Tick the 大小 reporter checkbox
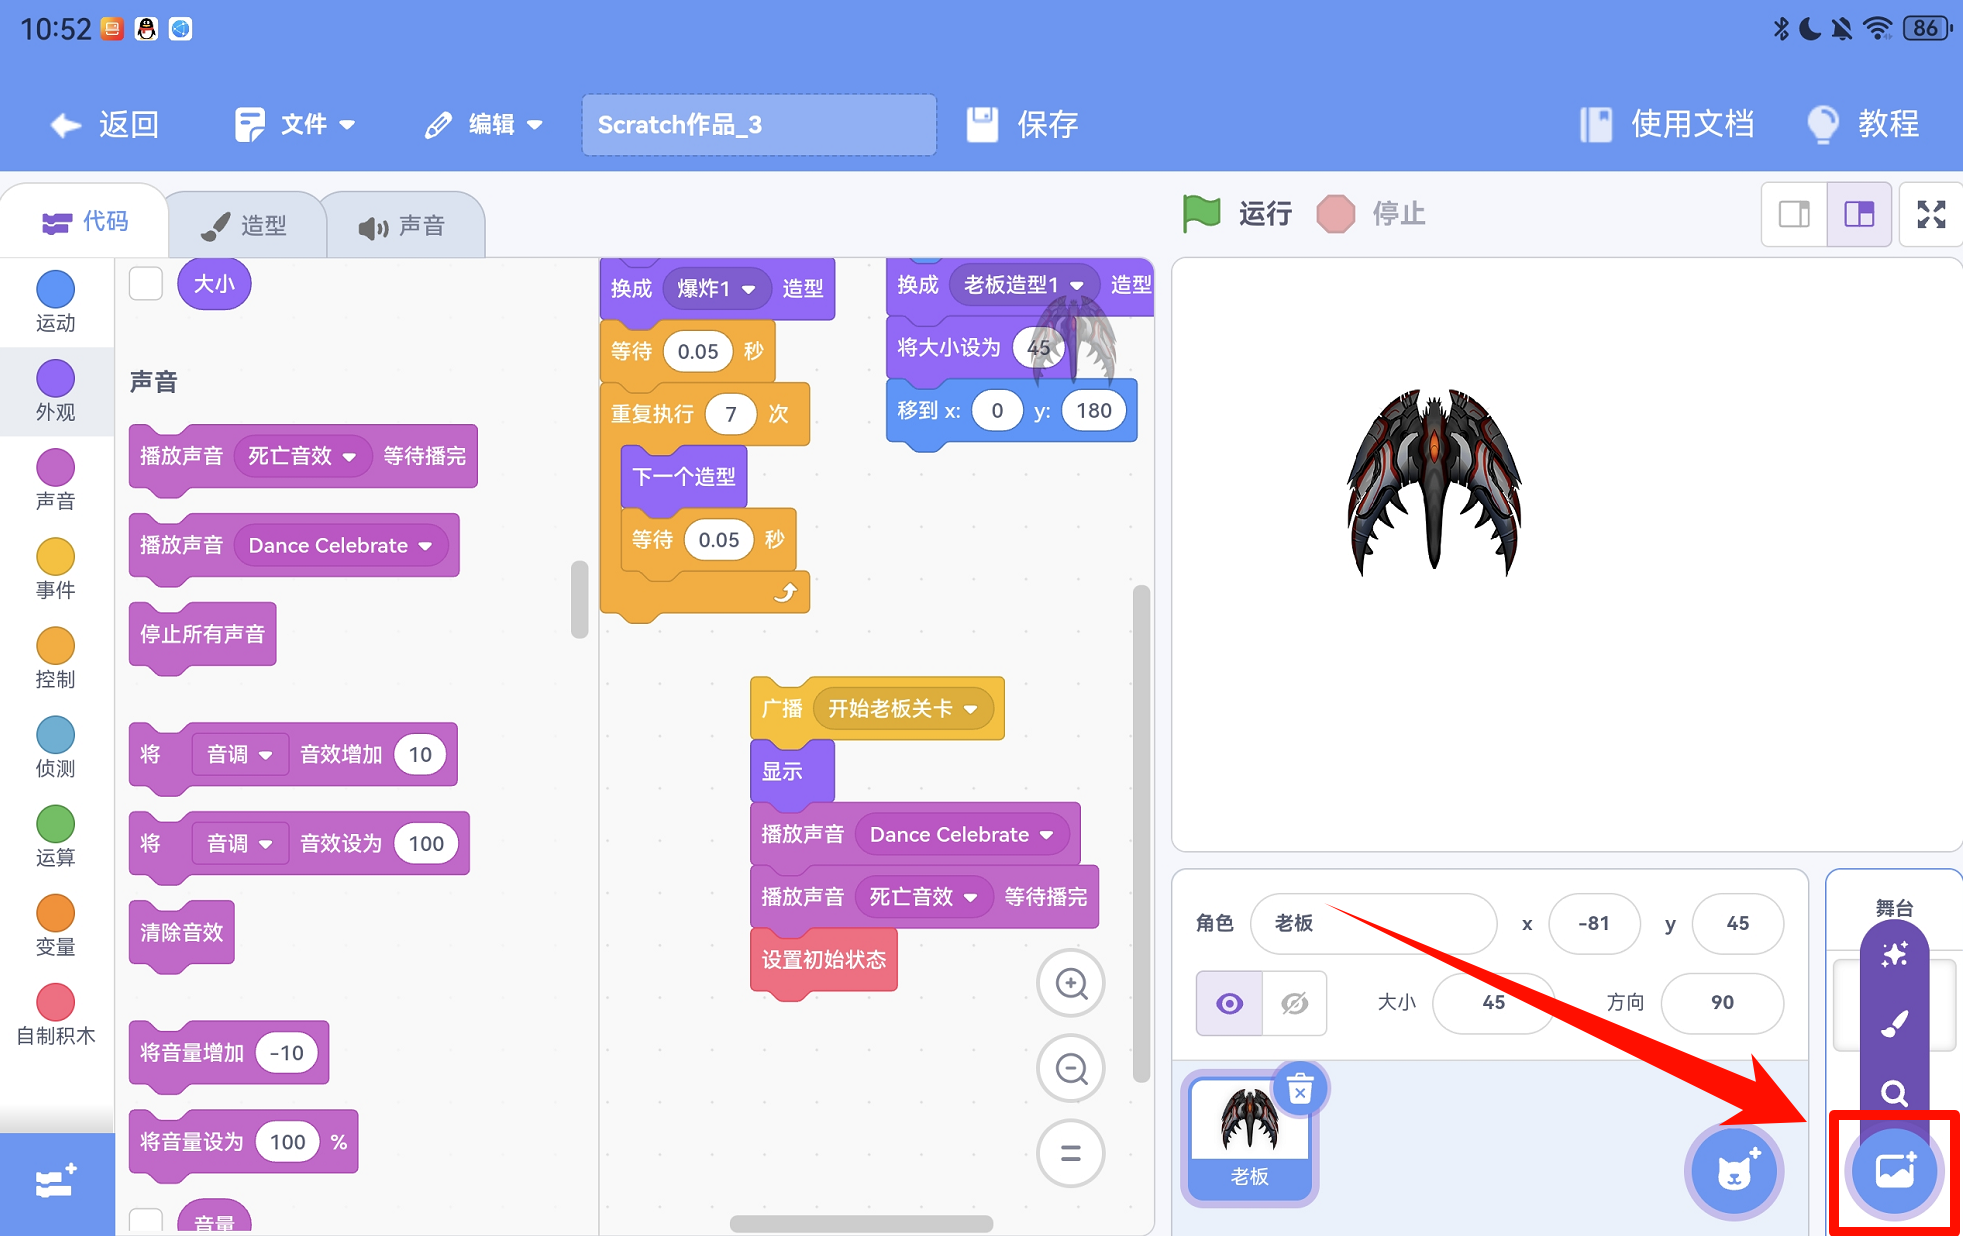 pyautogui.click(x=146, y=284)
